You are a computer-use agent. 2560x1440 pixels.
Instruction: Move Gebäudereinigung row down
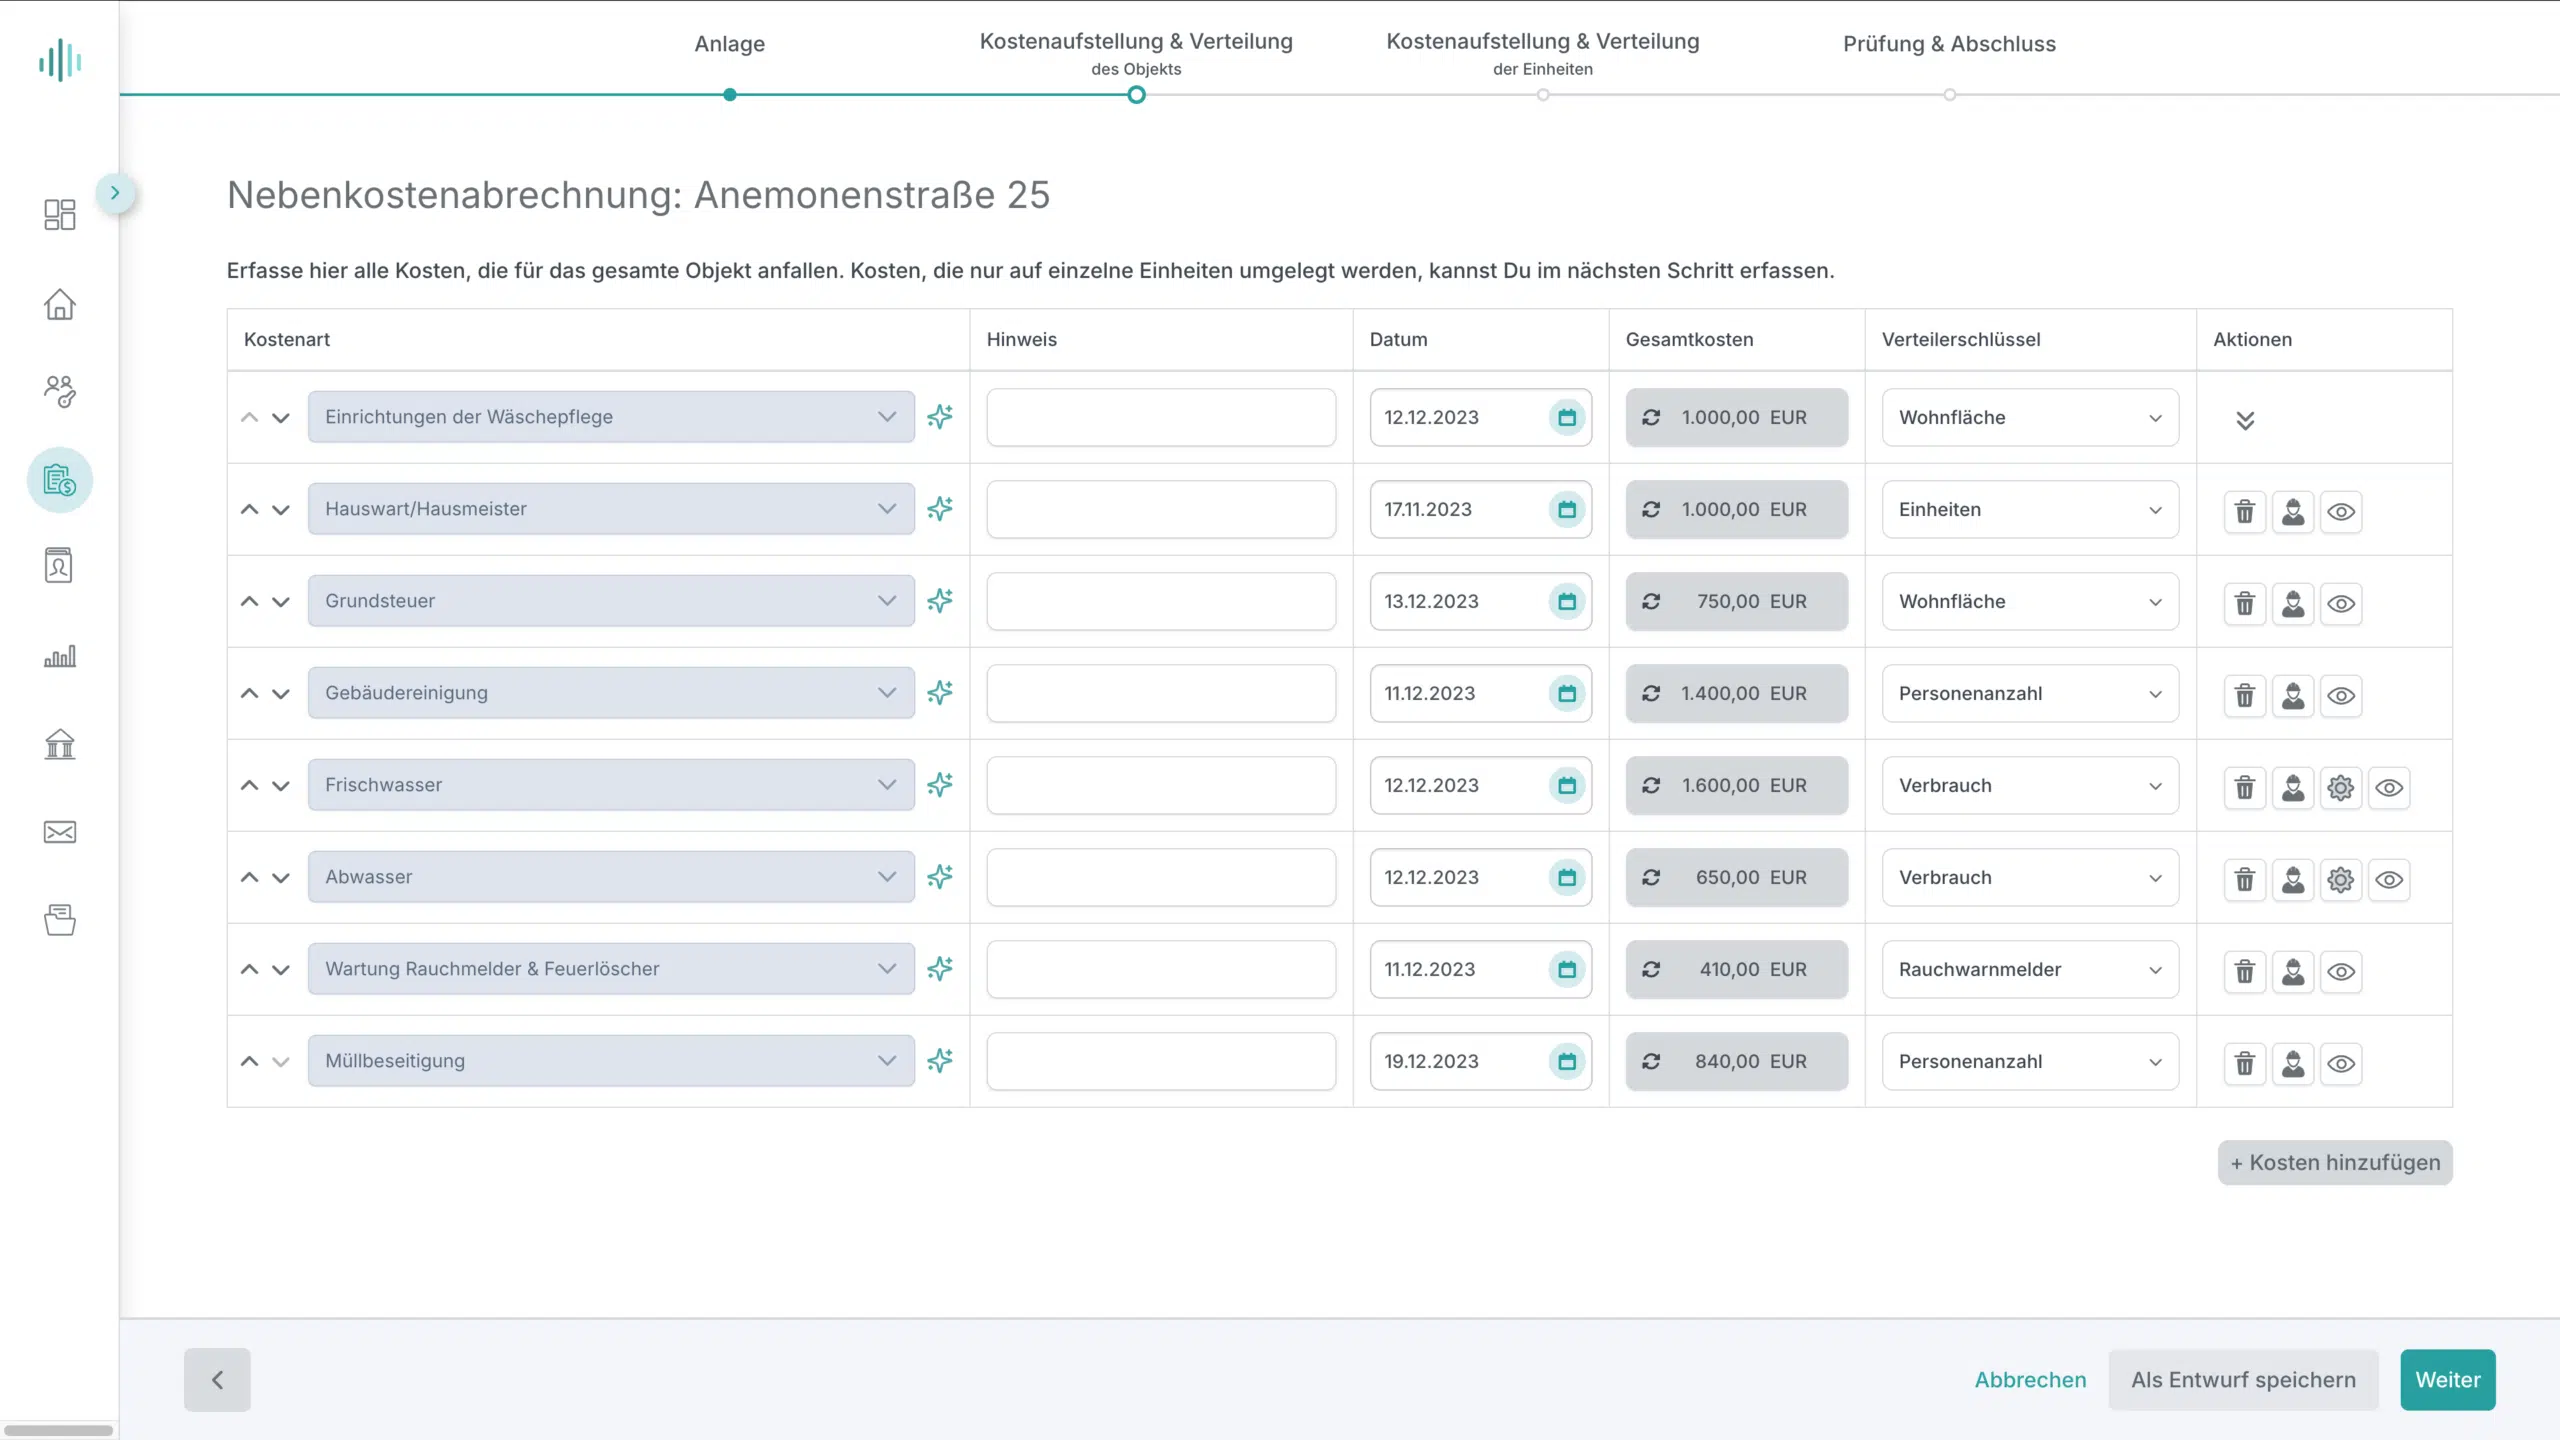click(x=281, y=693)
